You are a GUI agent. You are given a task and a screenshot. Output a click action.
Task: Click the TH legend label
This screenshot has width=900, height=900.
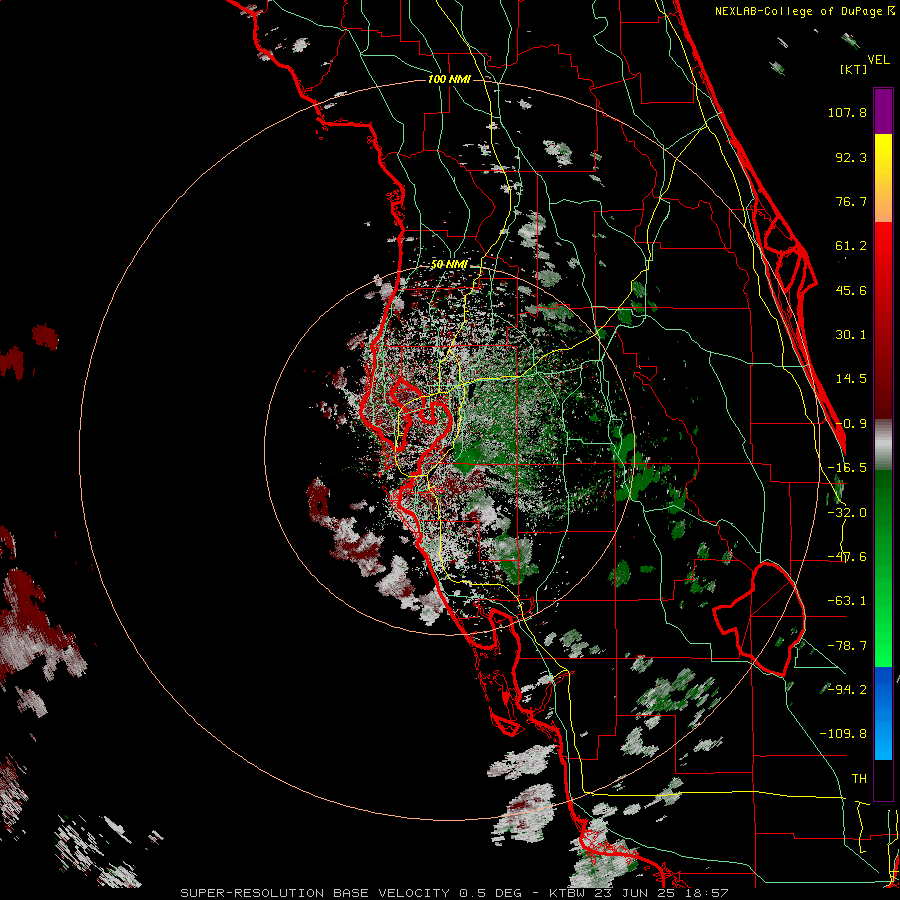(859, 779)
